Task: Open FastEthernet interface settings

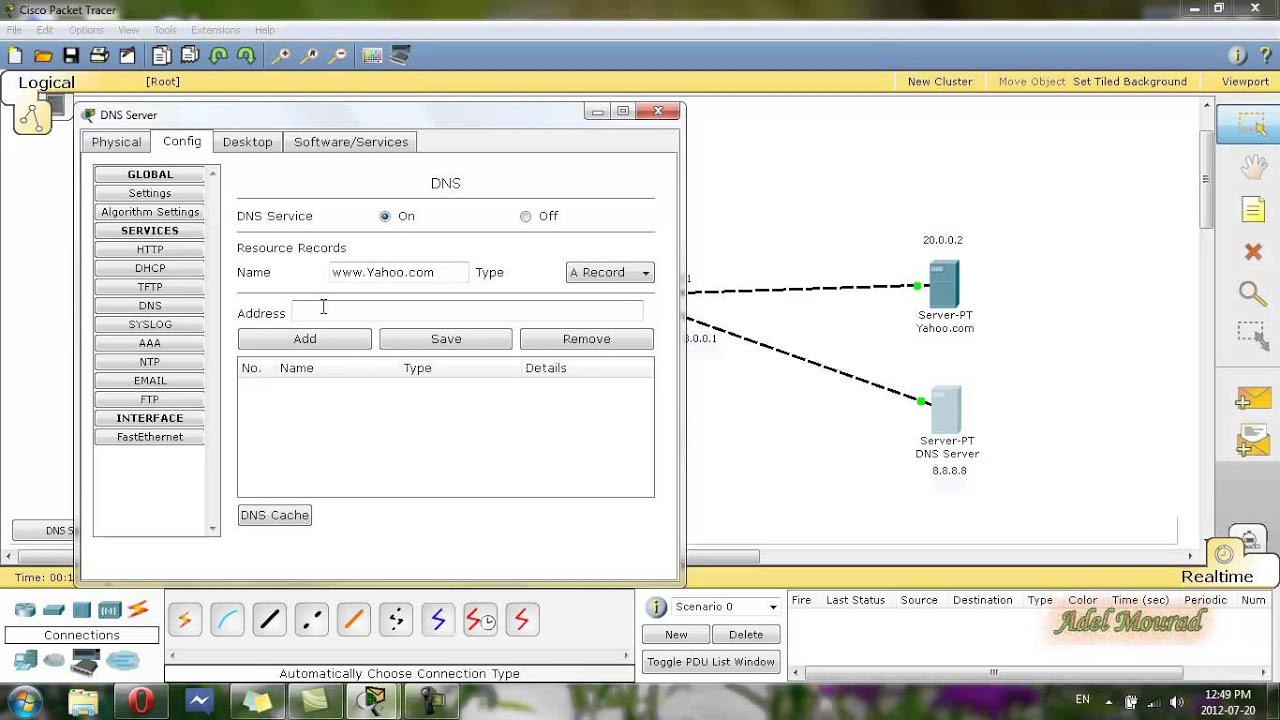Action: pos(150,437)
